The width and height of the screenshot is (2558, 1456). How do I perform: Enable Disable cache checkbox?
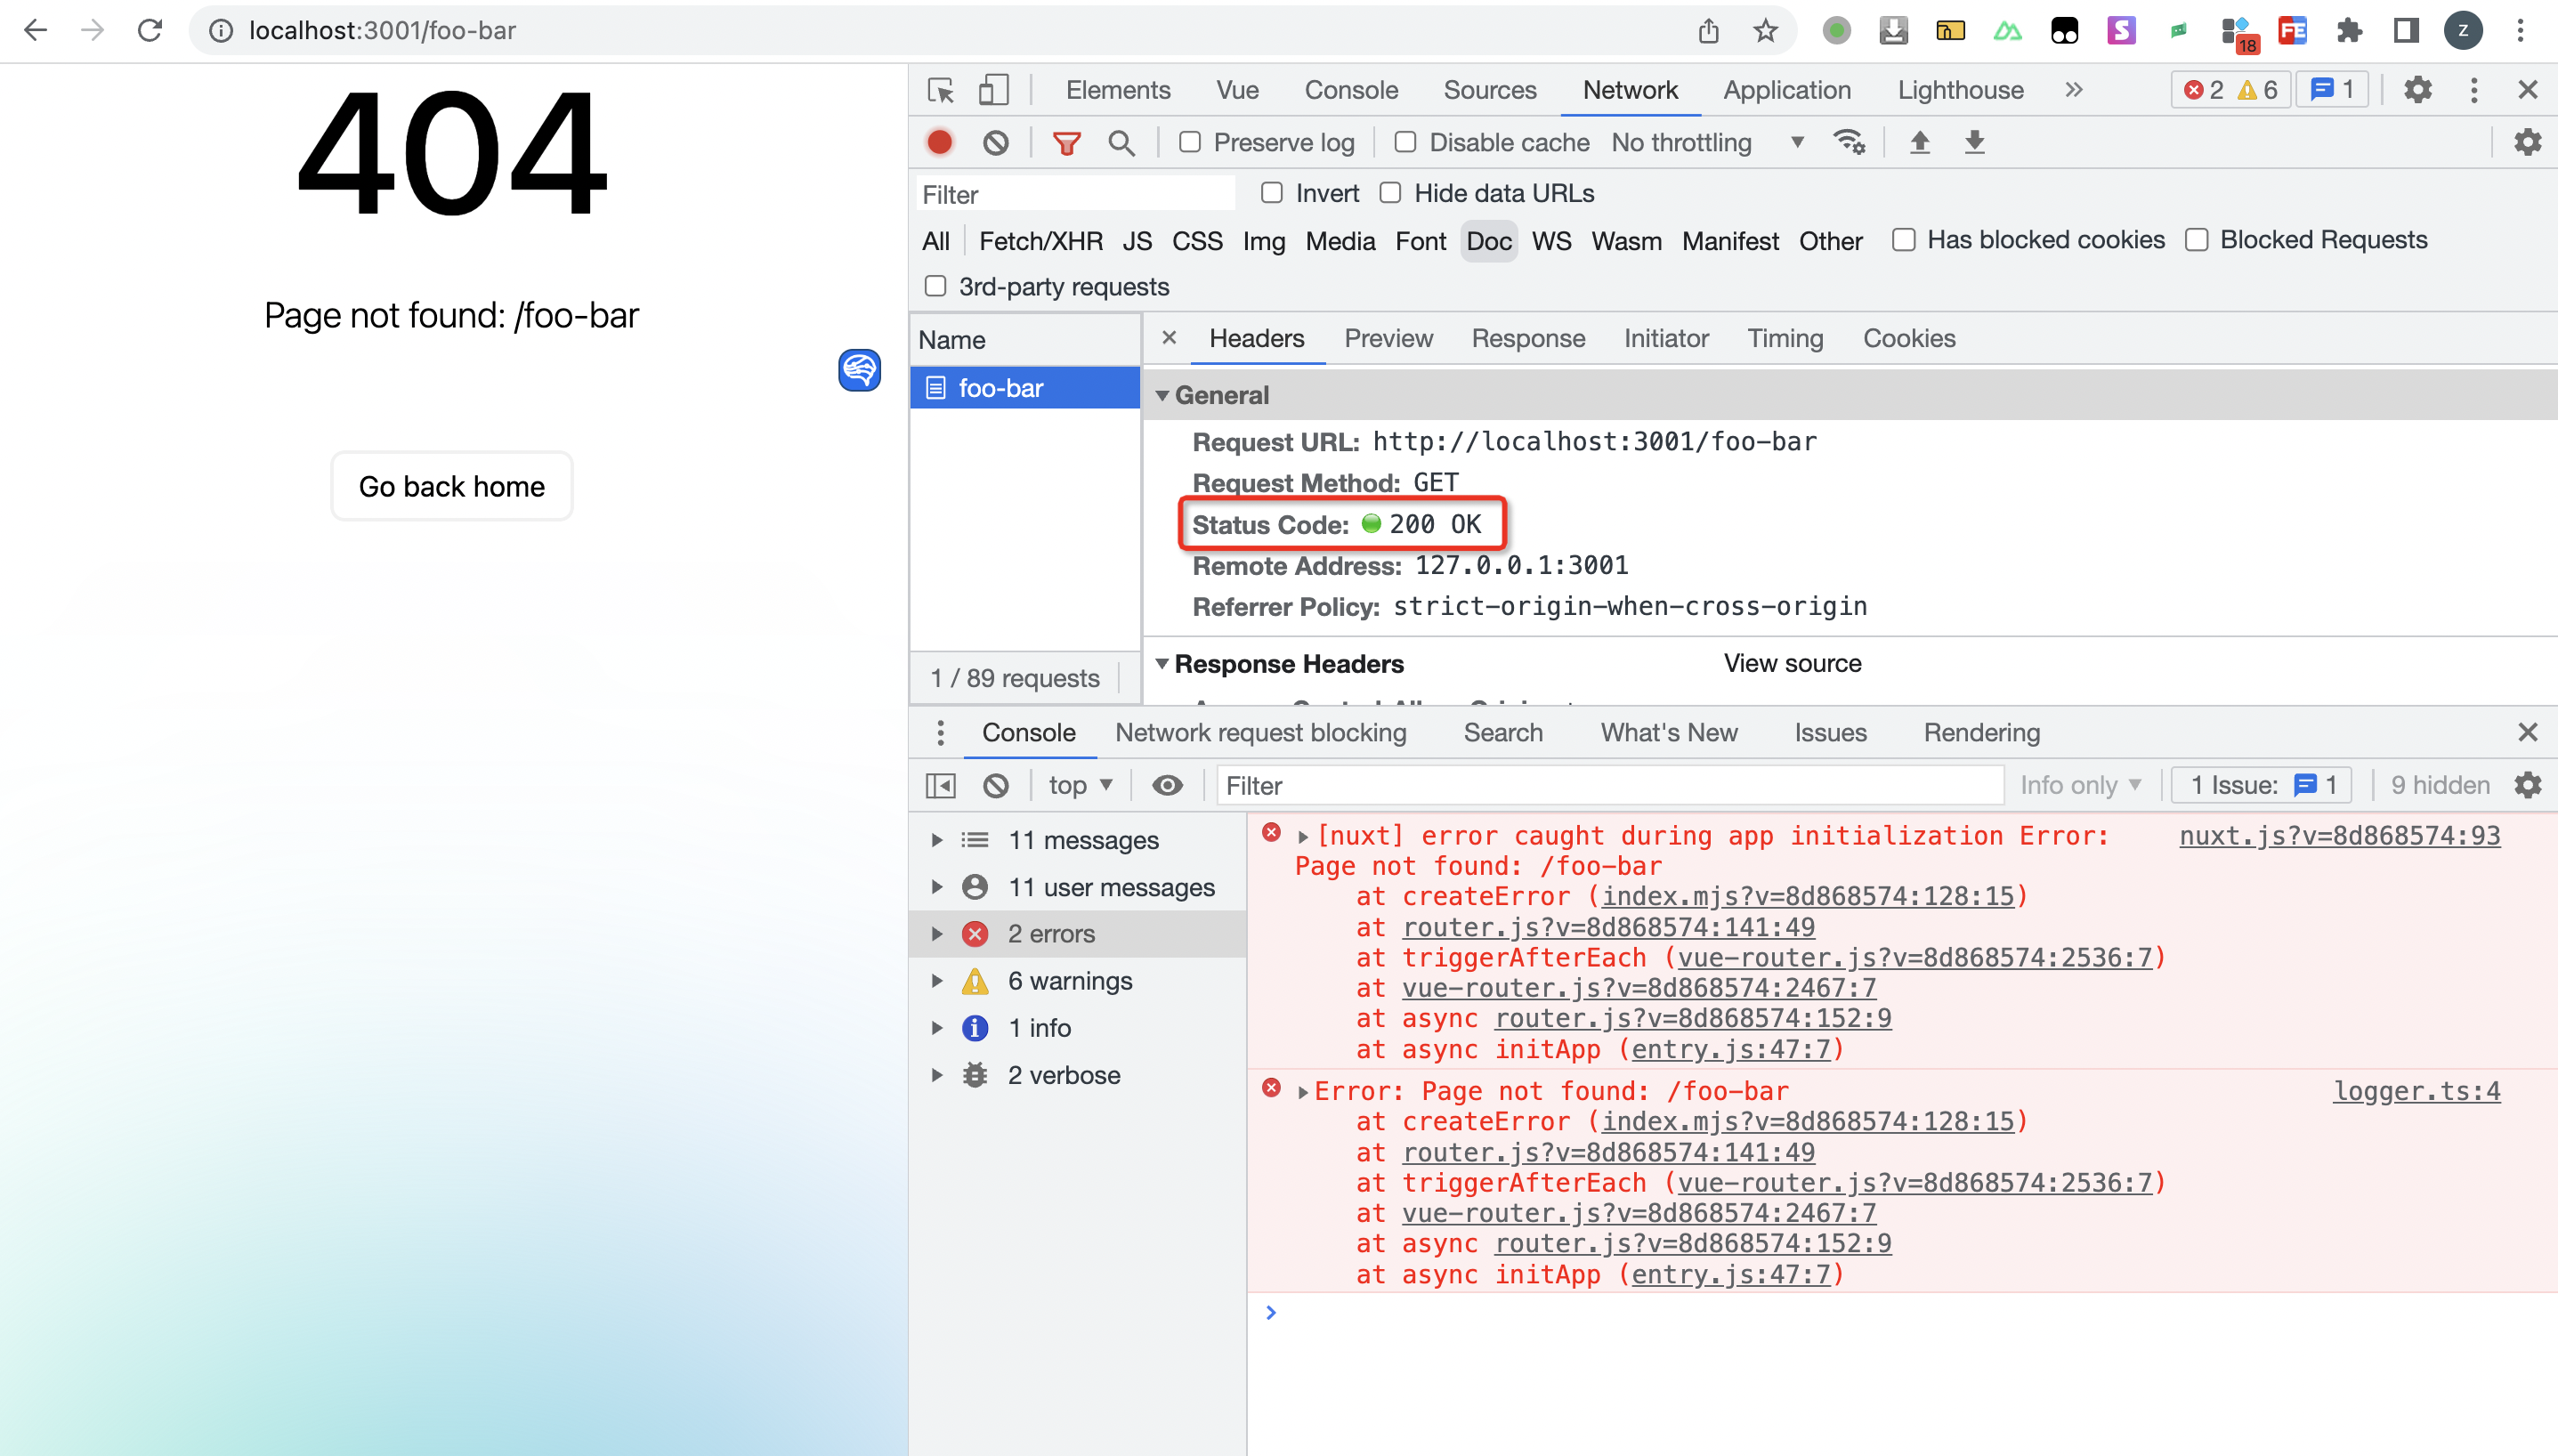(1405, 143)
